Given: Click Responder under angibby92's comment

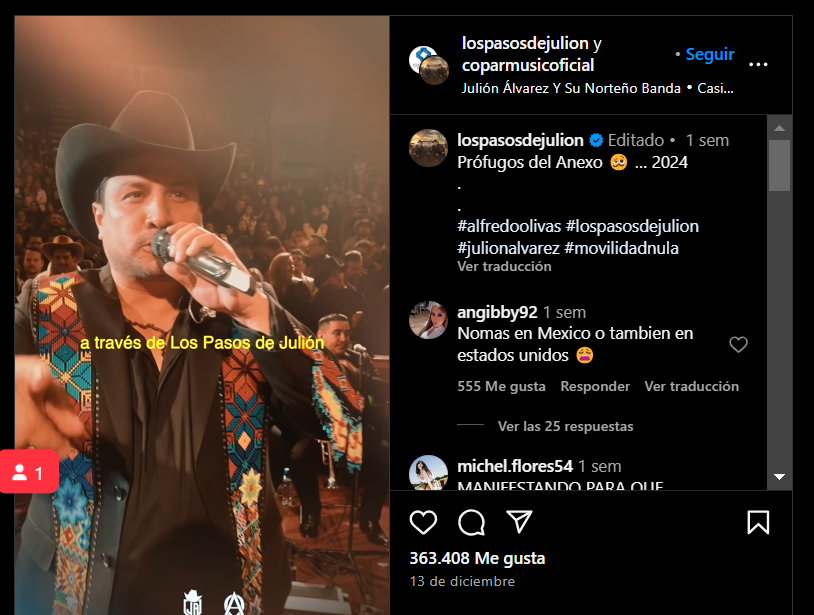Looking at the screenshot, I should click(595, 386).
